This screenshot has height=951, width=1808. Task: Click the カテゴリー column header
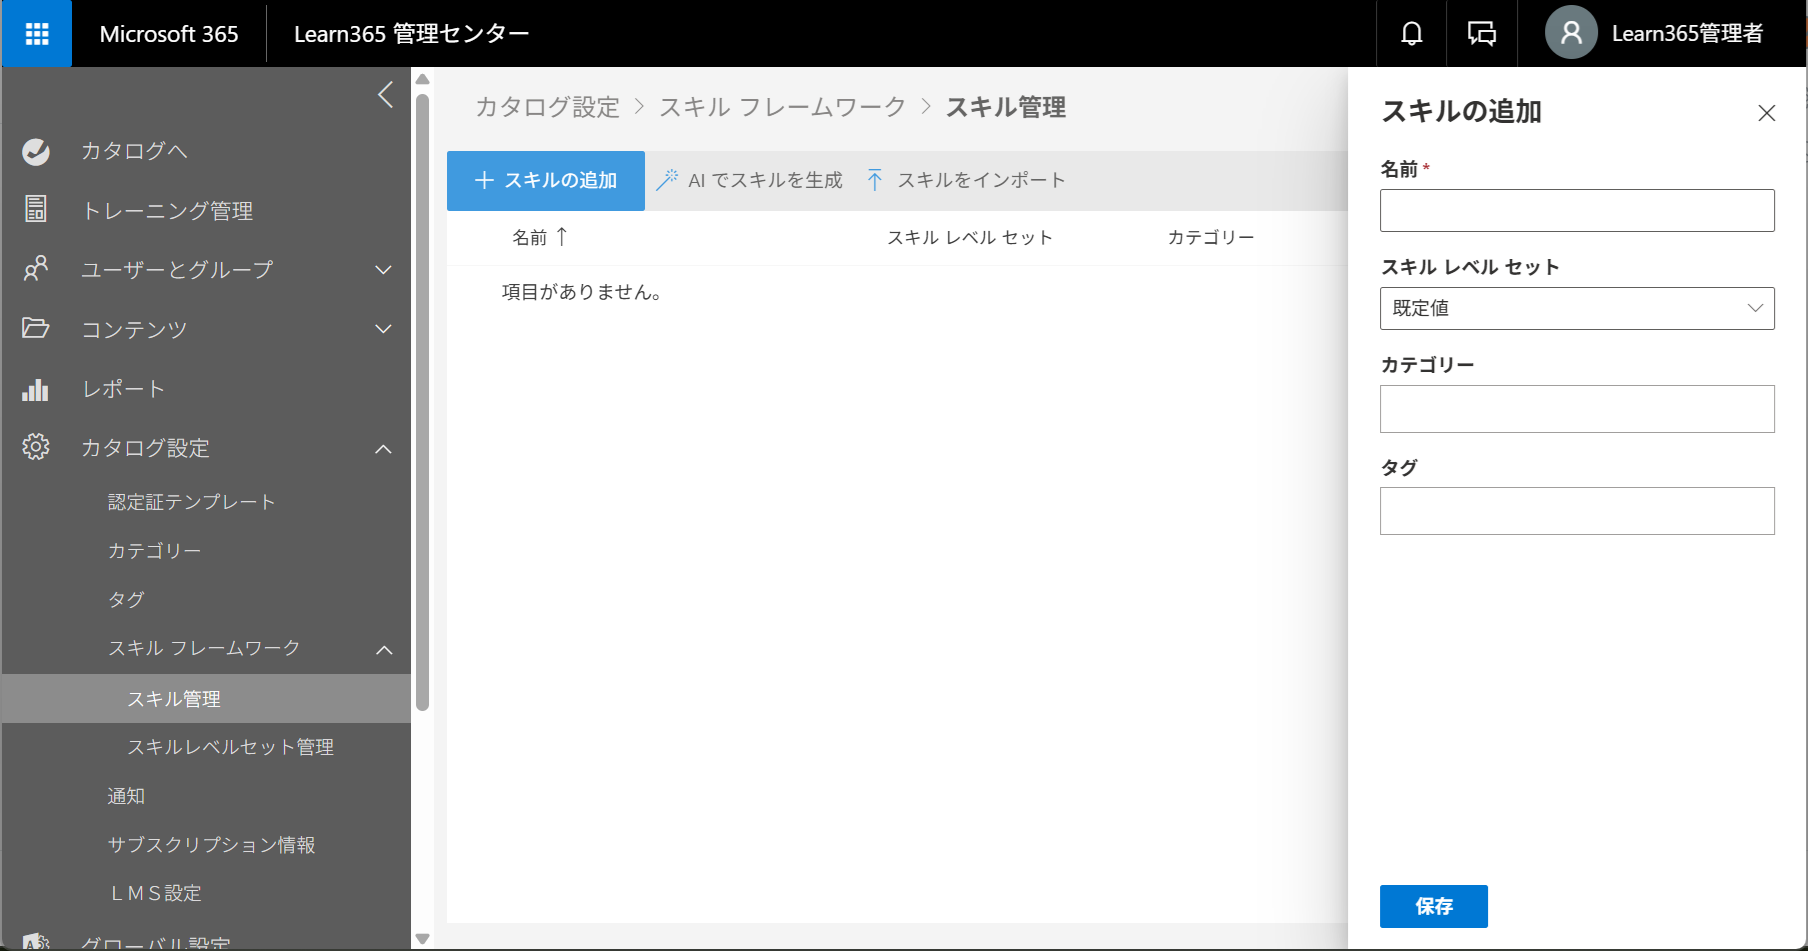pos(1211,237)
